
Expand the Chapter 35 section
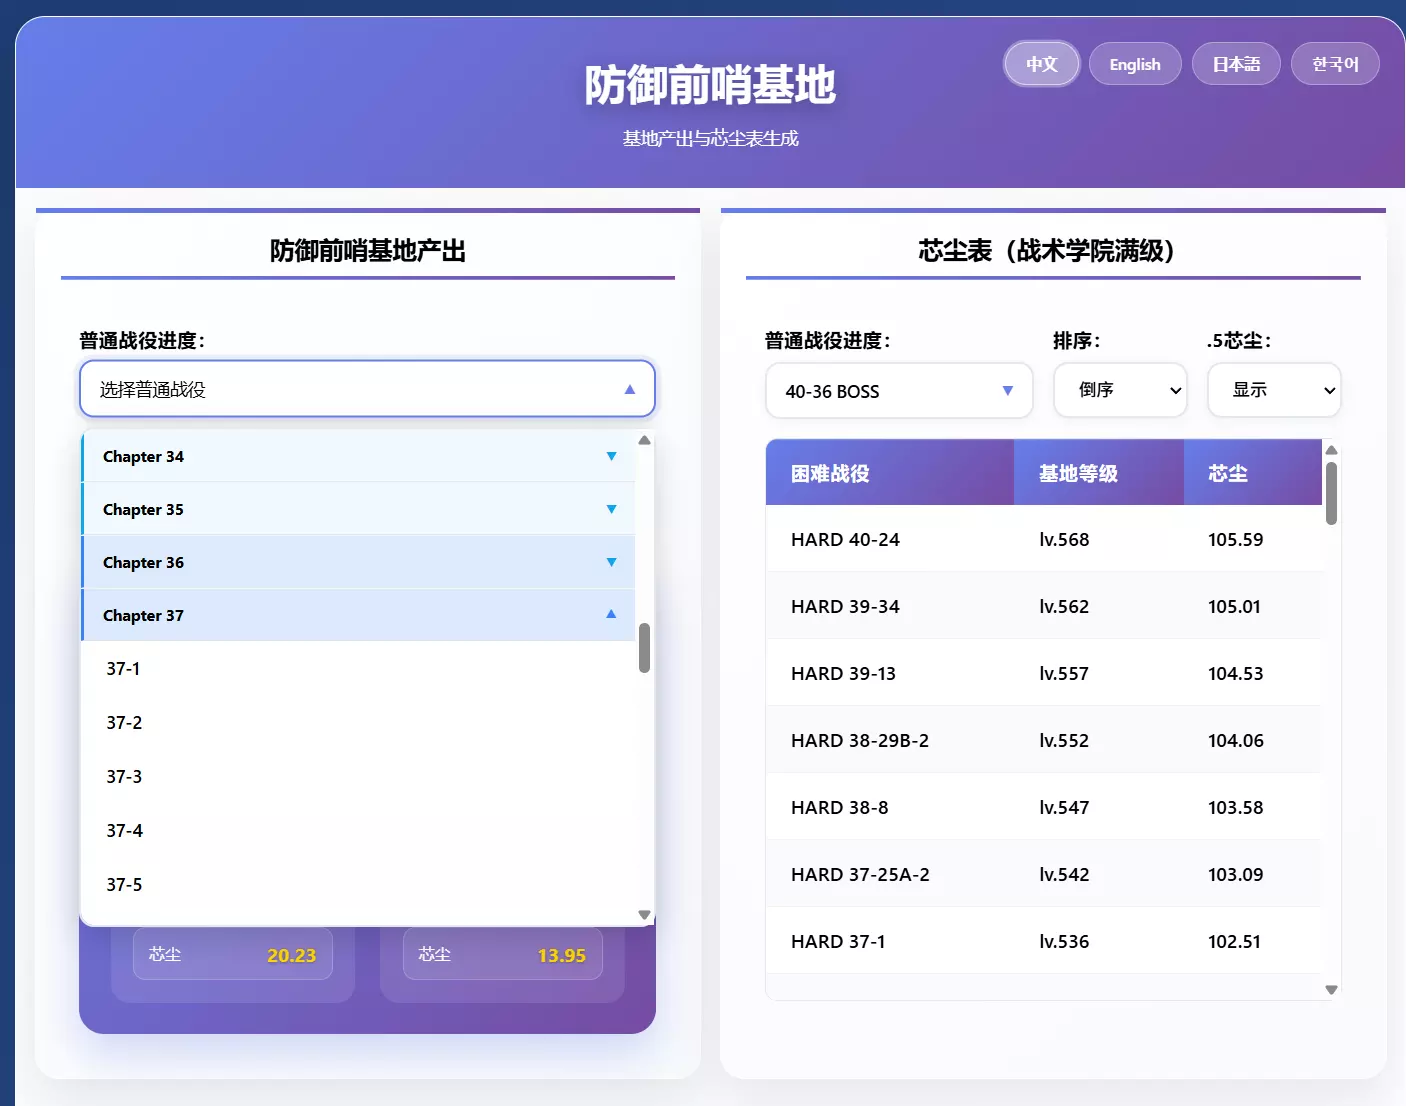coord(357,509)
